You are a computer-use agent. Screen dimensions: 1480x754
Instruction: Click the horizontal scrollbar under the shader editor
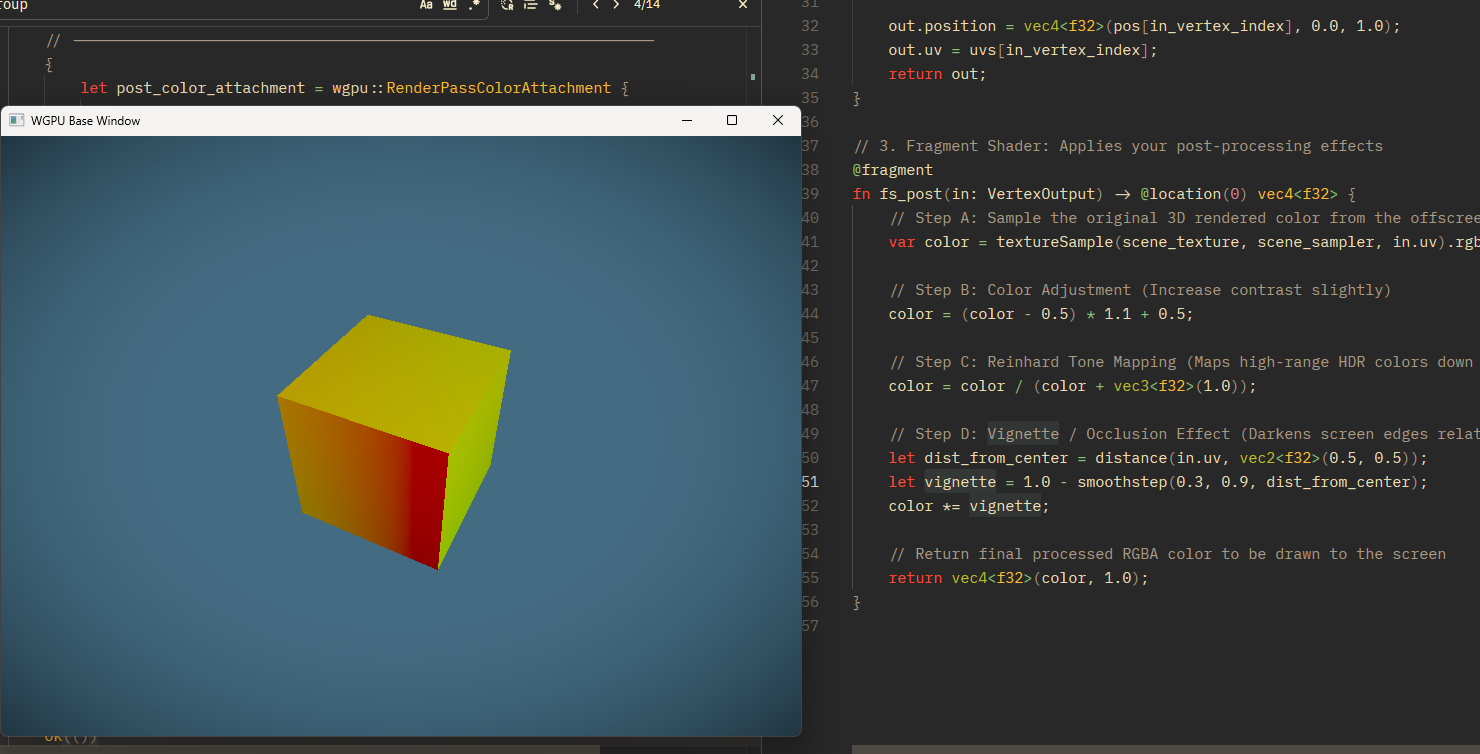pyautogui.click(x=1166, y=749)
